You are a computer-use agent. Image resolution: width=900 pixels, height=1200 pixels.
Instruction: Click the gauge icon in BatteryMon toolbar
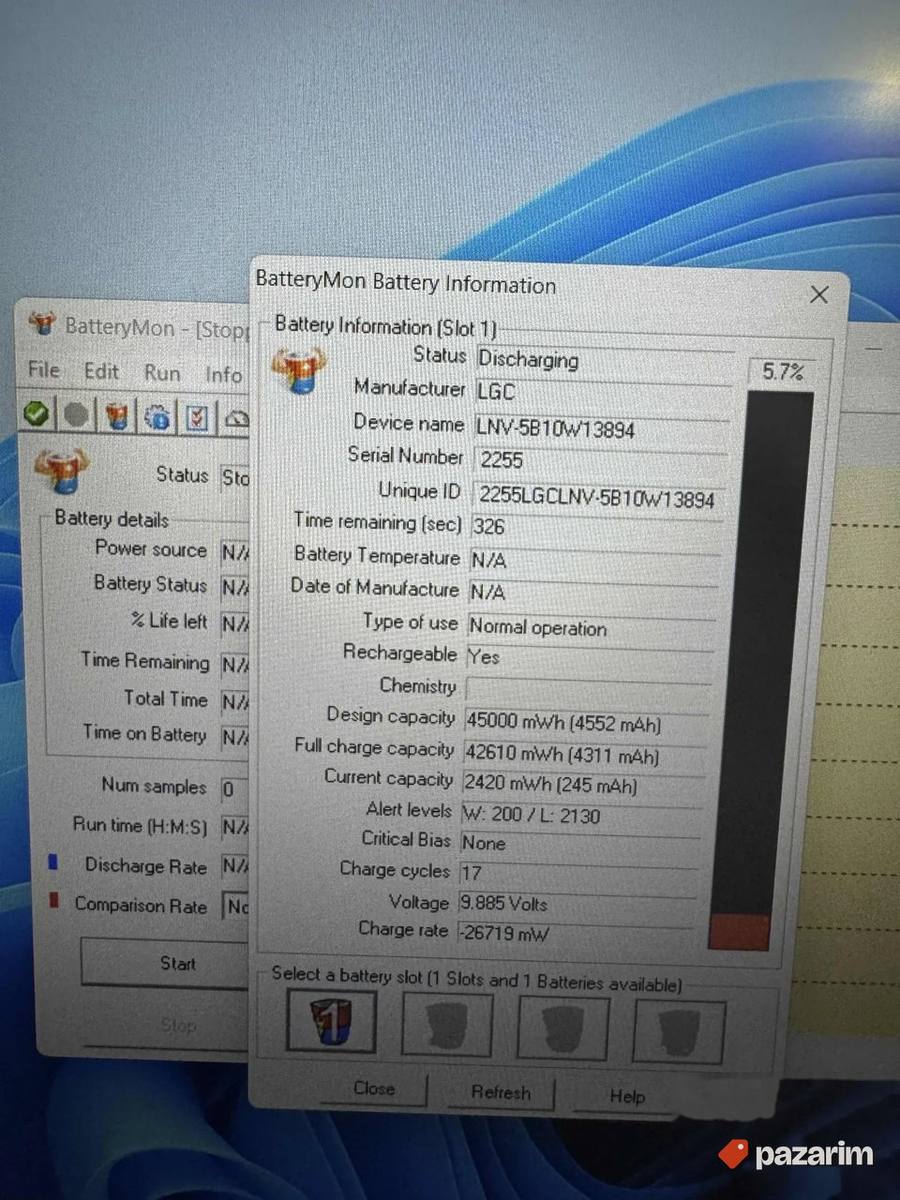click(237, 418)
